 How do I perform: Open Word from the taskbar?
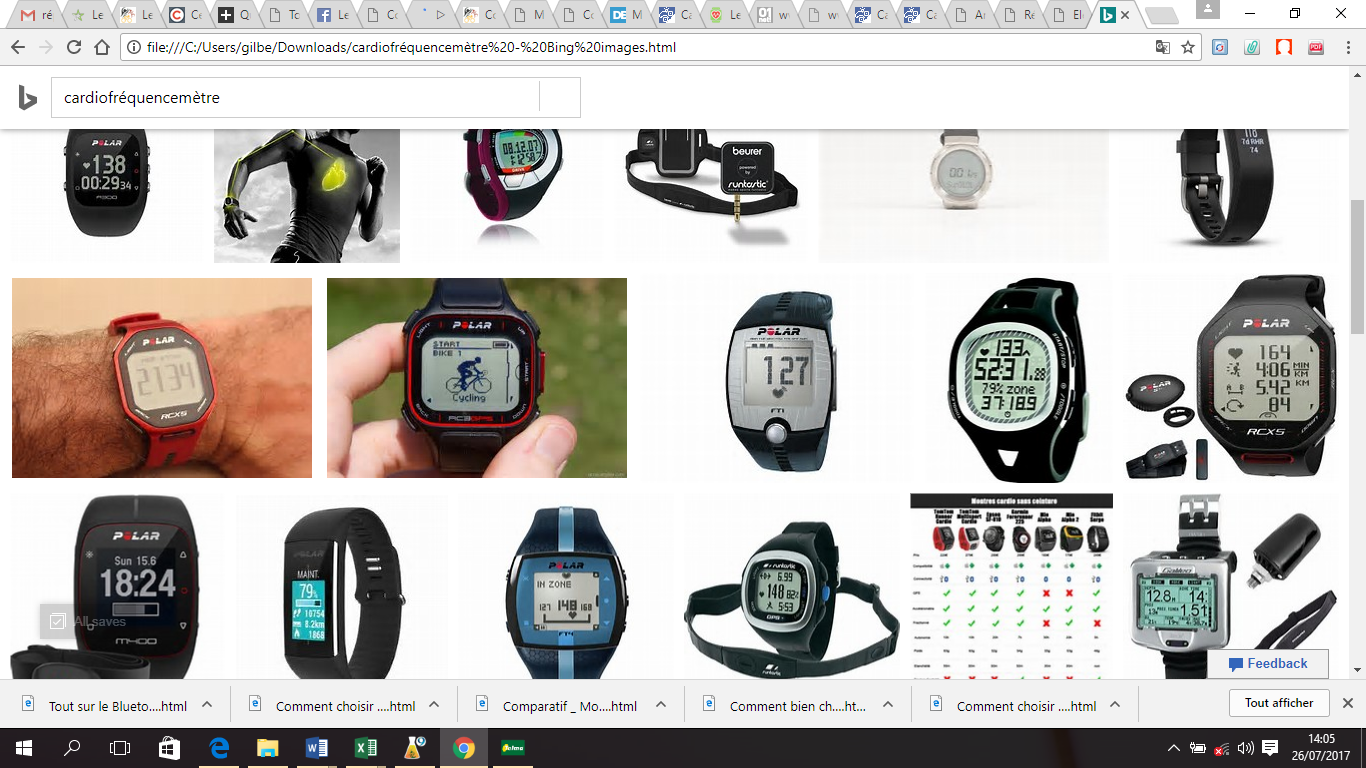click(316, 748)
